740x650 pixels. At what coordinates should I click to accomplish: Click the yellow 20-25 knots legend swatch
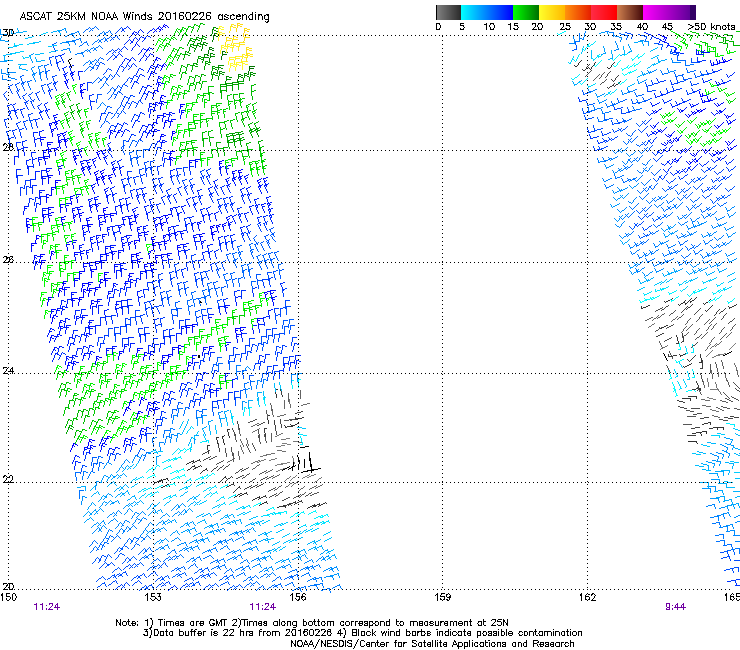(552, 12)
